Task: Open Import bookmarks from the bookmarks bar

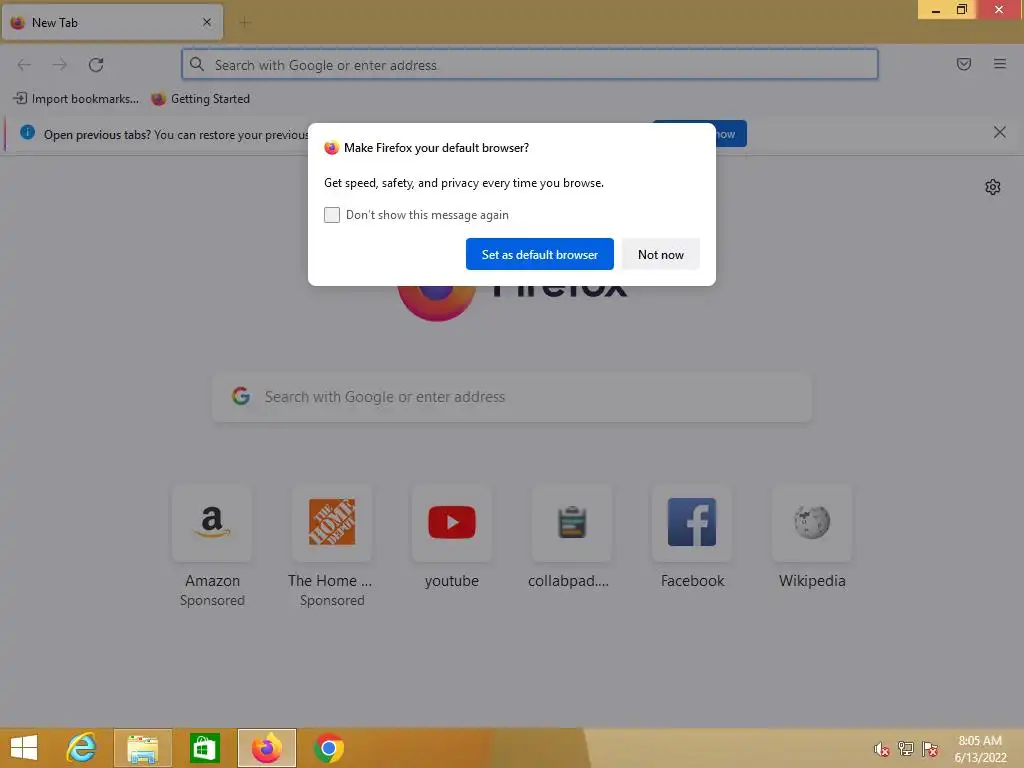Action: 76,99
